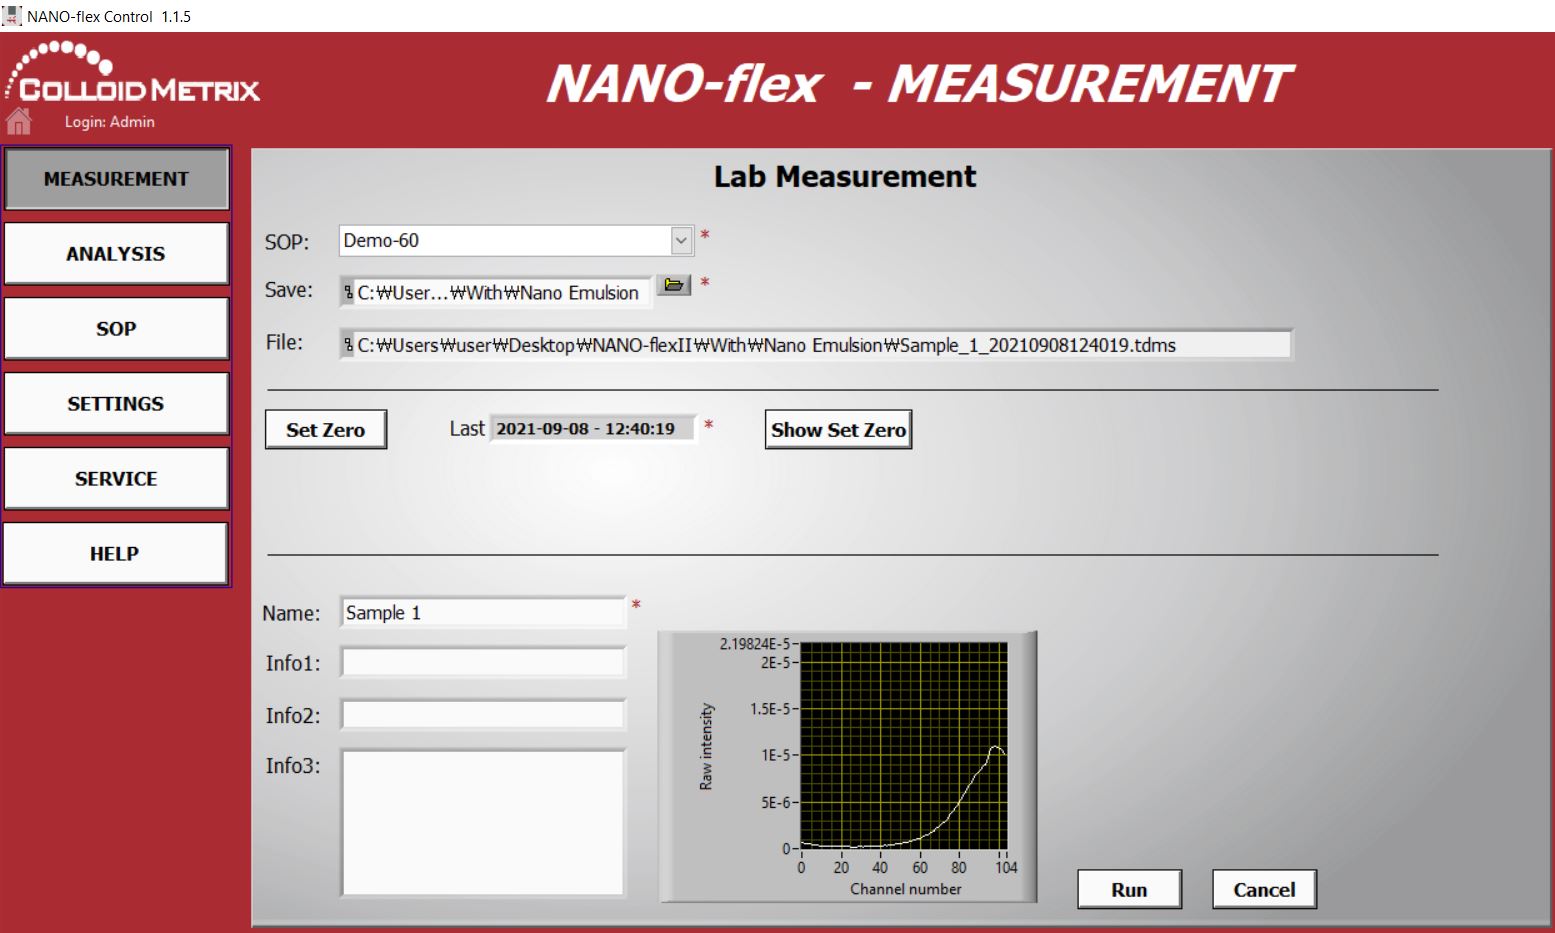Image resolution: width=1555 pixels, height=933 pixels.
Task: Start the measurement with Run
Action: [x=1130, y=890]
